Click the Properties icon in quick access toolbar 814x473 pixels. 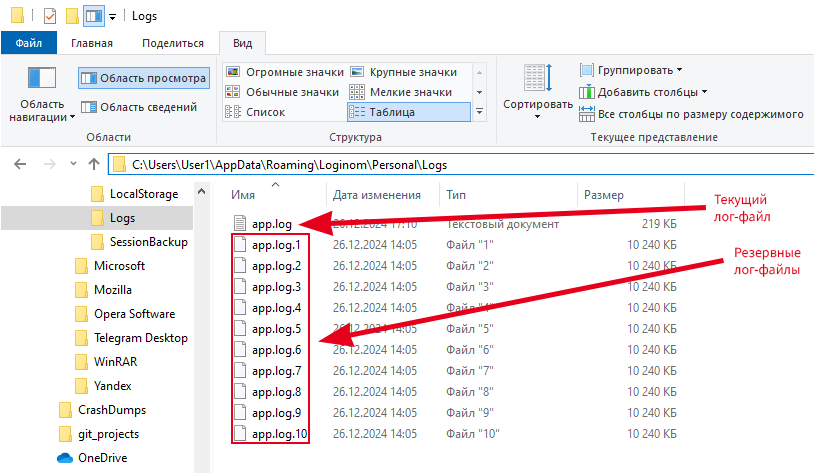[x=50, y=16]
